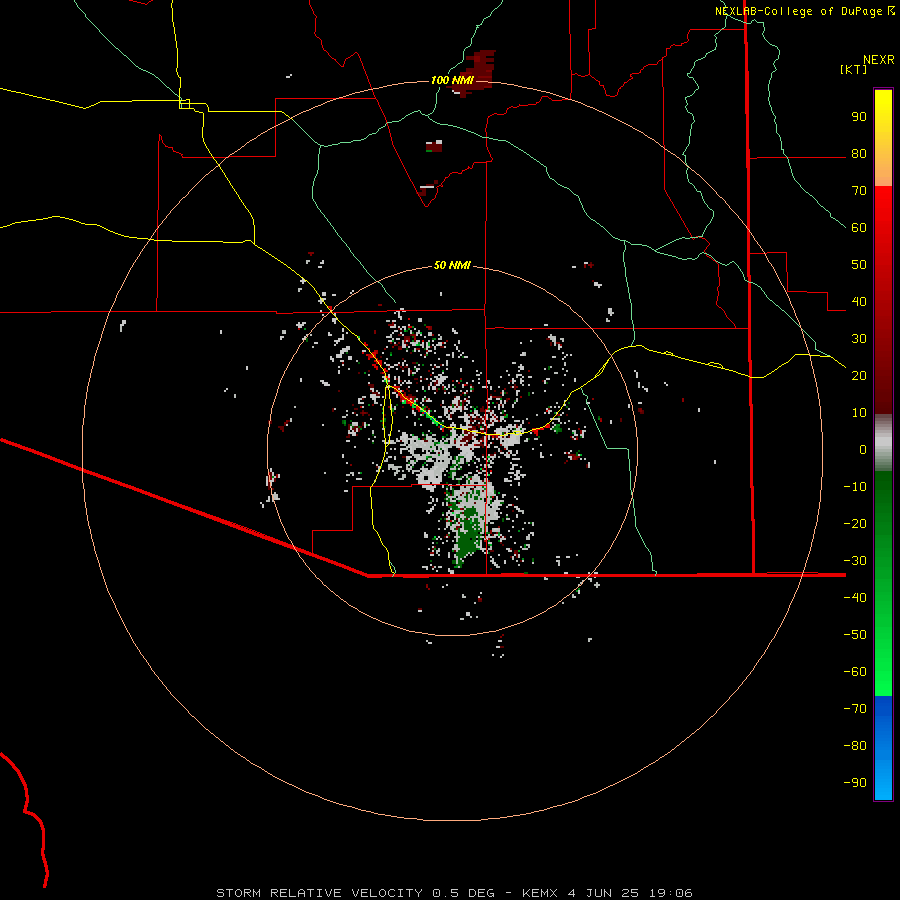Click the 70 value on the velocity scale
The height and width of the screenshot is (900, 900).
click(x=859, y=191)
